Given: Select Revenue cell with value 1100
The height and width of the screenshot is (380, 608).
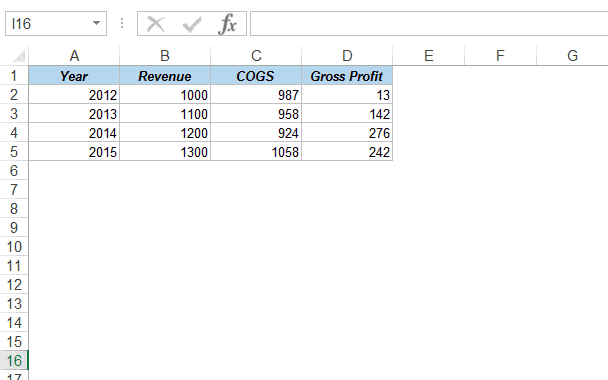Looking at the screenshot, I should [165, 114].
